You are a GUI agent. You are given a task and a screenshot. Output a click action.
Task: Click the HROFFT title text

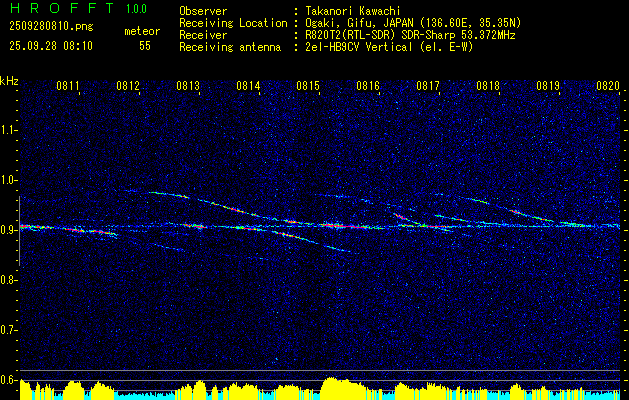[62, 8]
